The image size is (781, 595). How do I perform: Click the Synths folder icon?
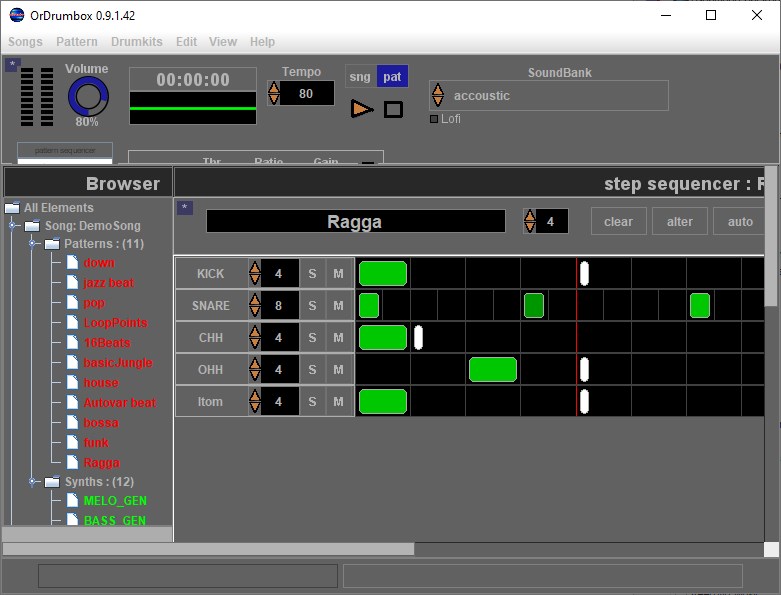52,481
